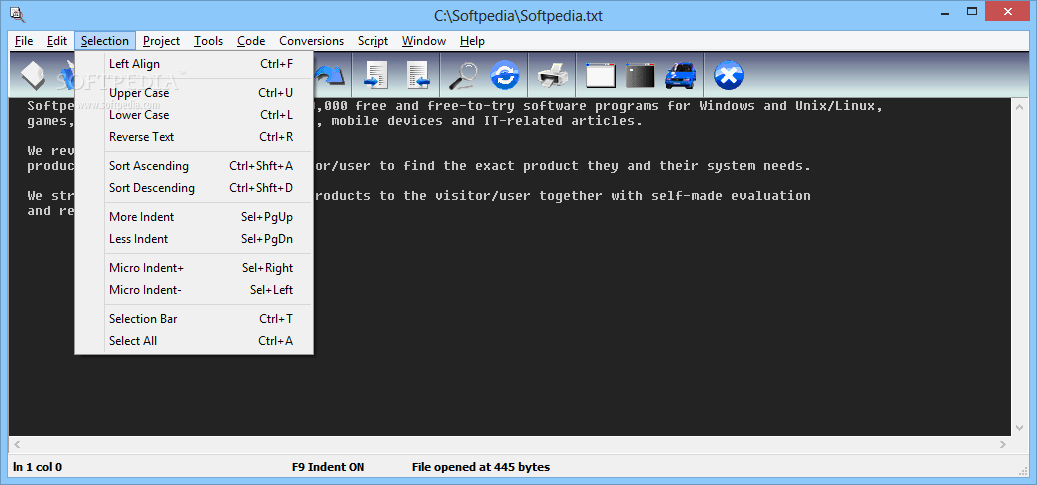Click the horizontal scrollbar right arrow
Viewport: 1037px width, 485px height.
[x=1004, y=445]
